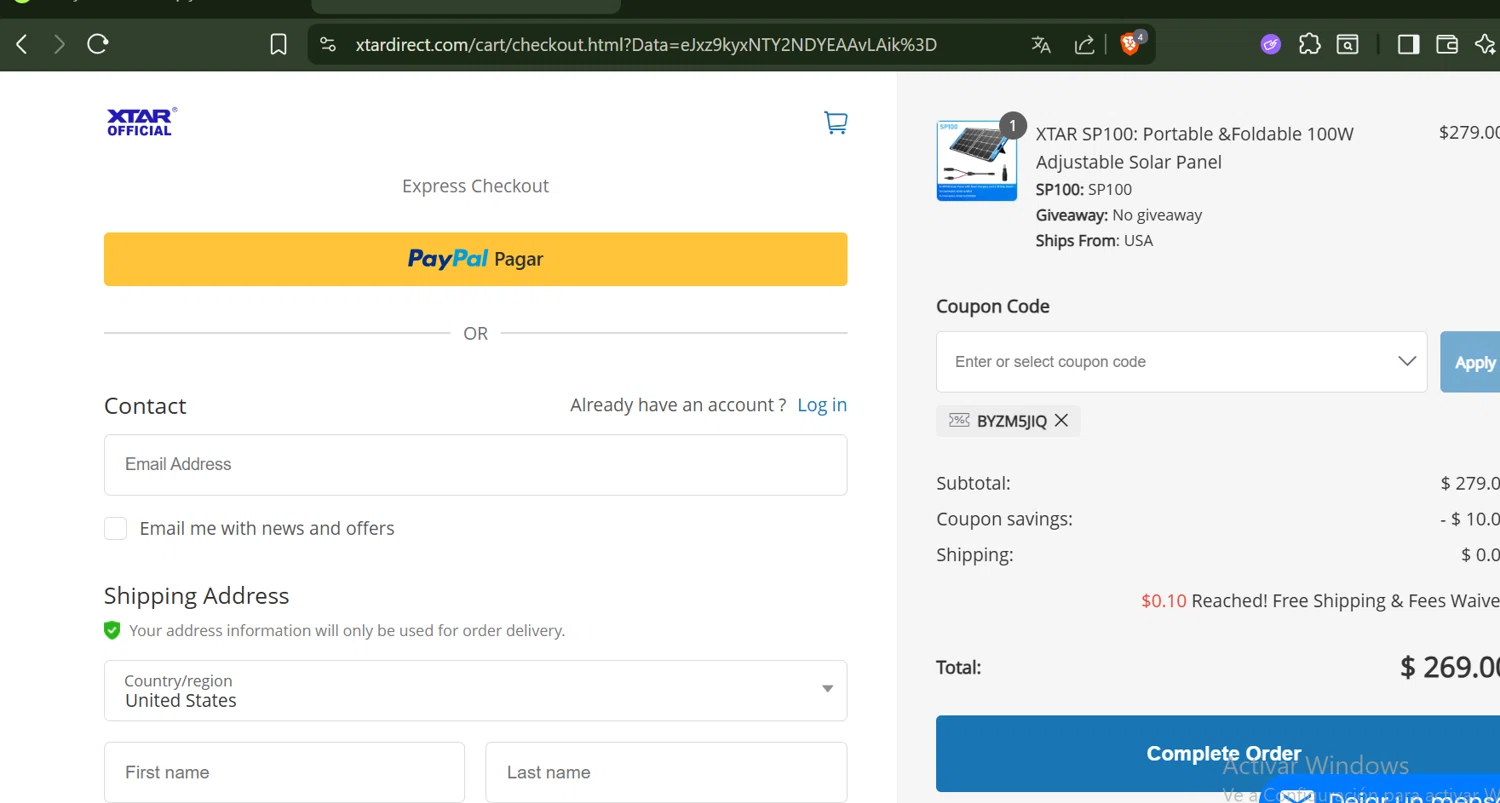This screenshot has height=803, width=1500.
Task: Click the Coupon savings label
Action: (1004, 519)
